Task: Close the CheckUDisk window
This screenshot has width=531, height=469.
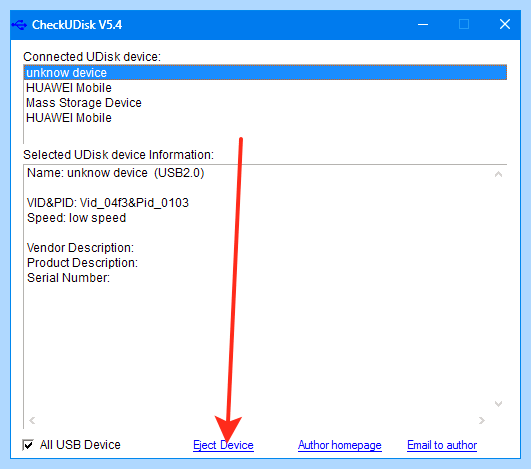Action: click(505, 24)
